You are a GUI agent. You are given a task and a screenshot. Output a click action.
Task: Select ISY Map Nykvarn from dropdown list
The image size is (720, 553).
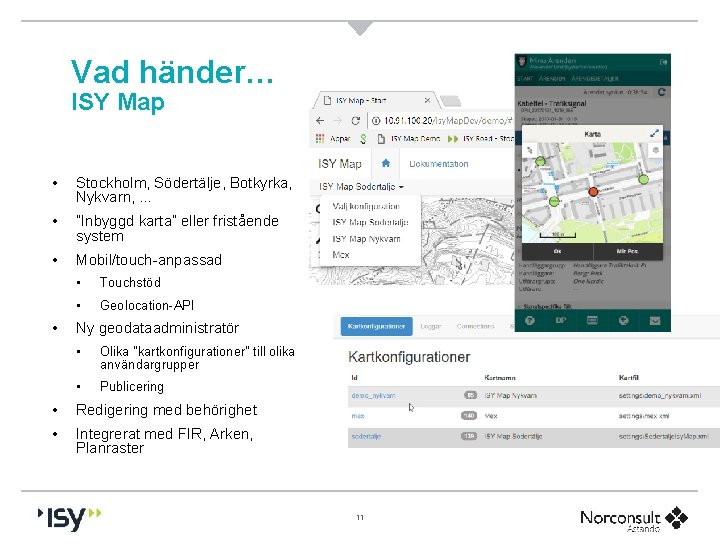366,239
